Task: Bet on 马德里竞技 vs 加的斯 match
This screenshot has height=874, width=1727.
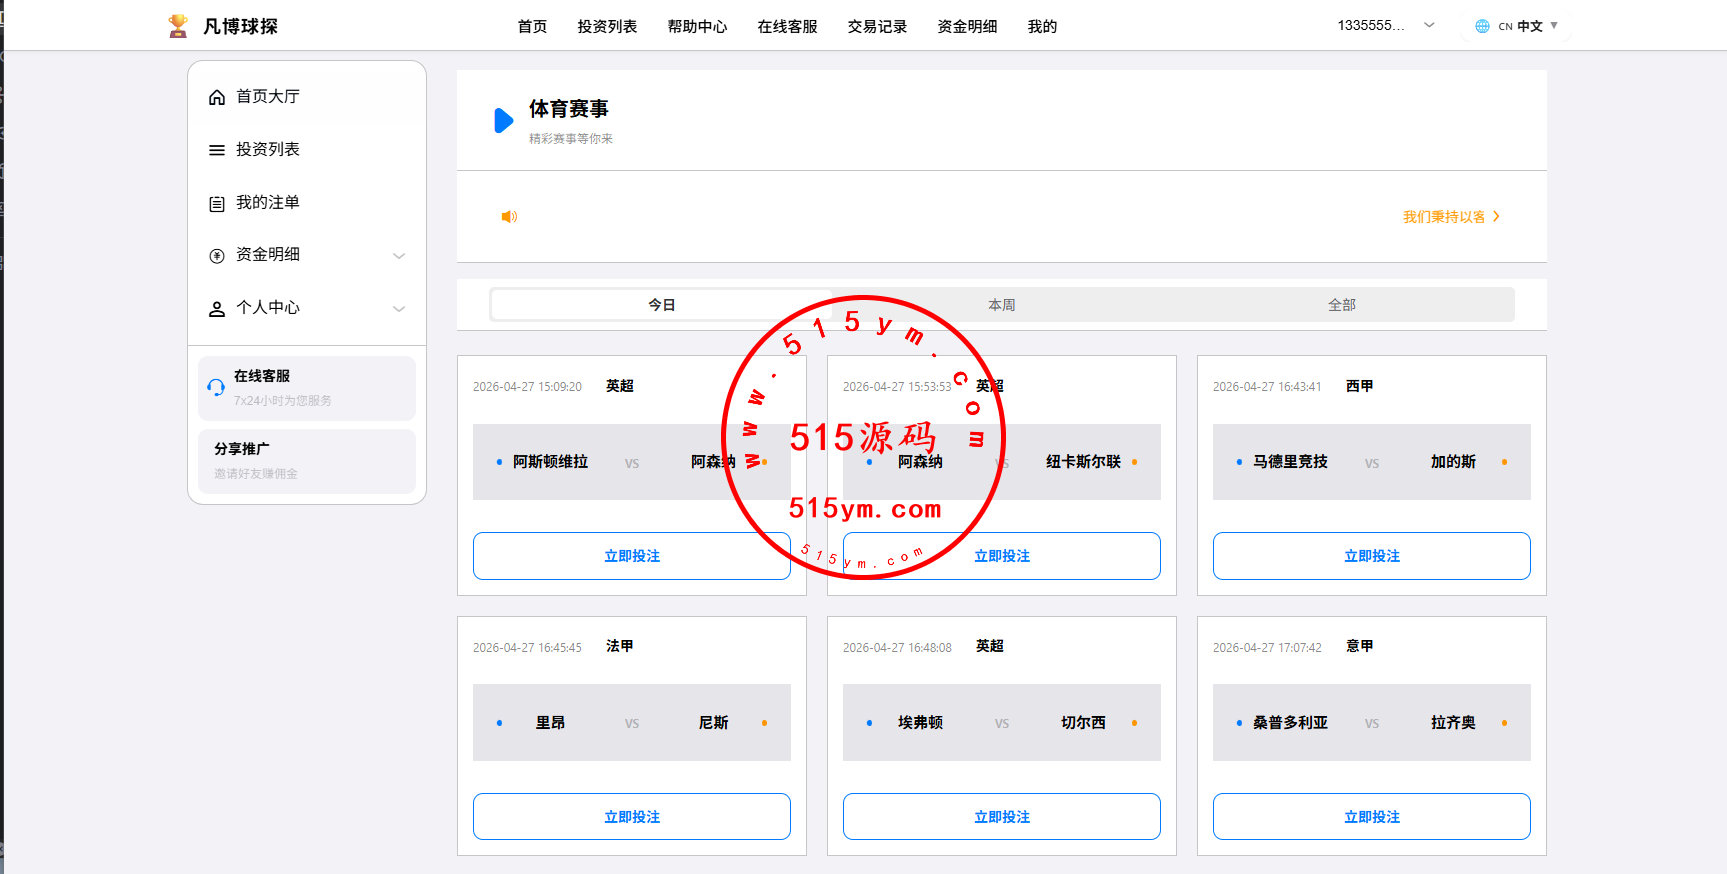Action: [1371, 556]
